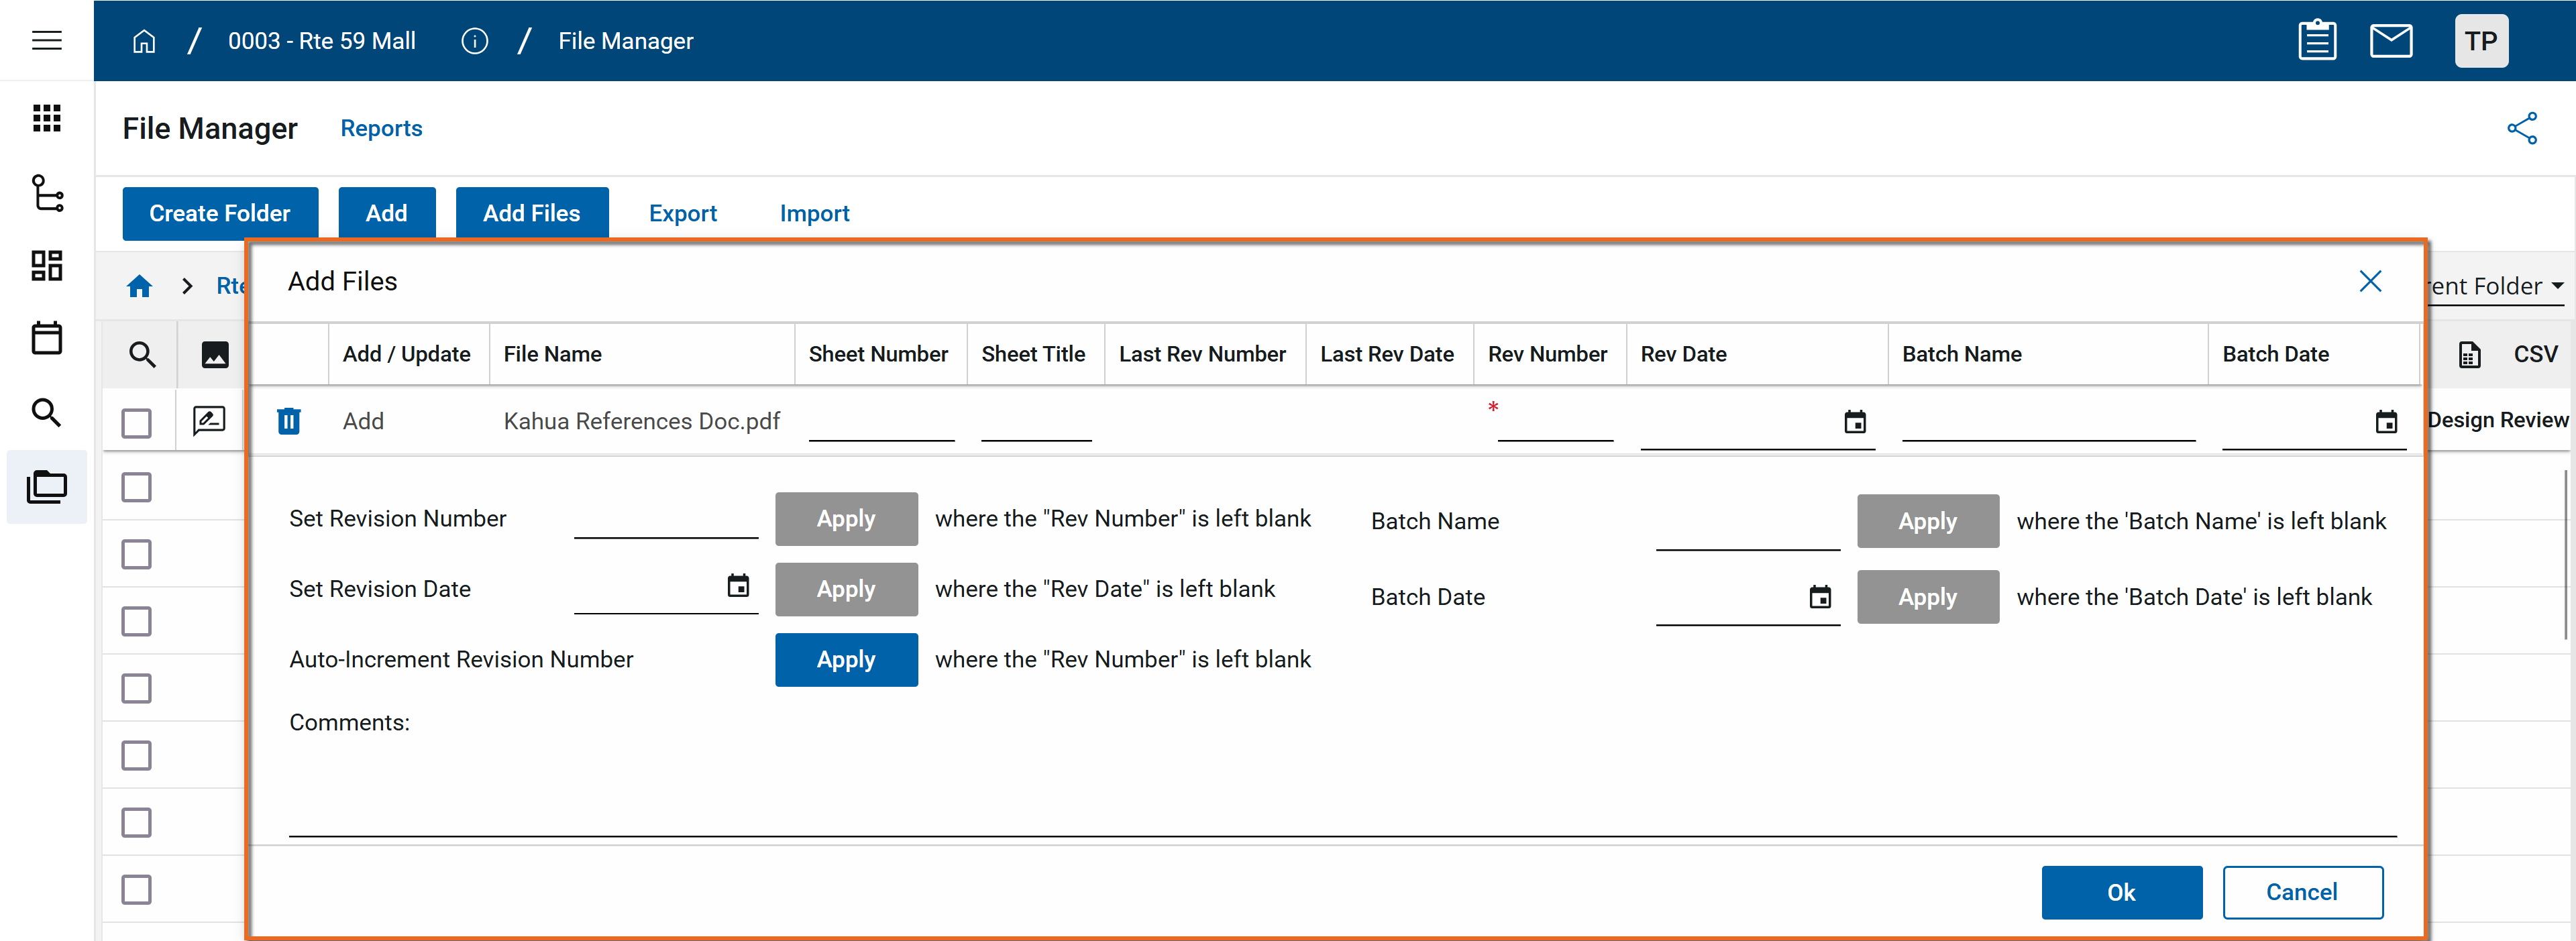The image size is (2576, 941).
Task: Apply Auto-Increment Revision Number
Action: 846,659
